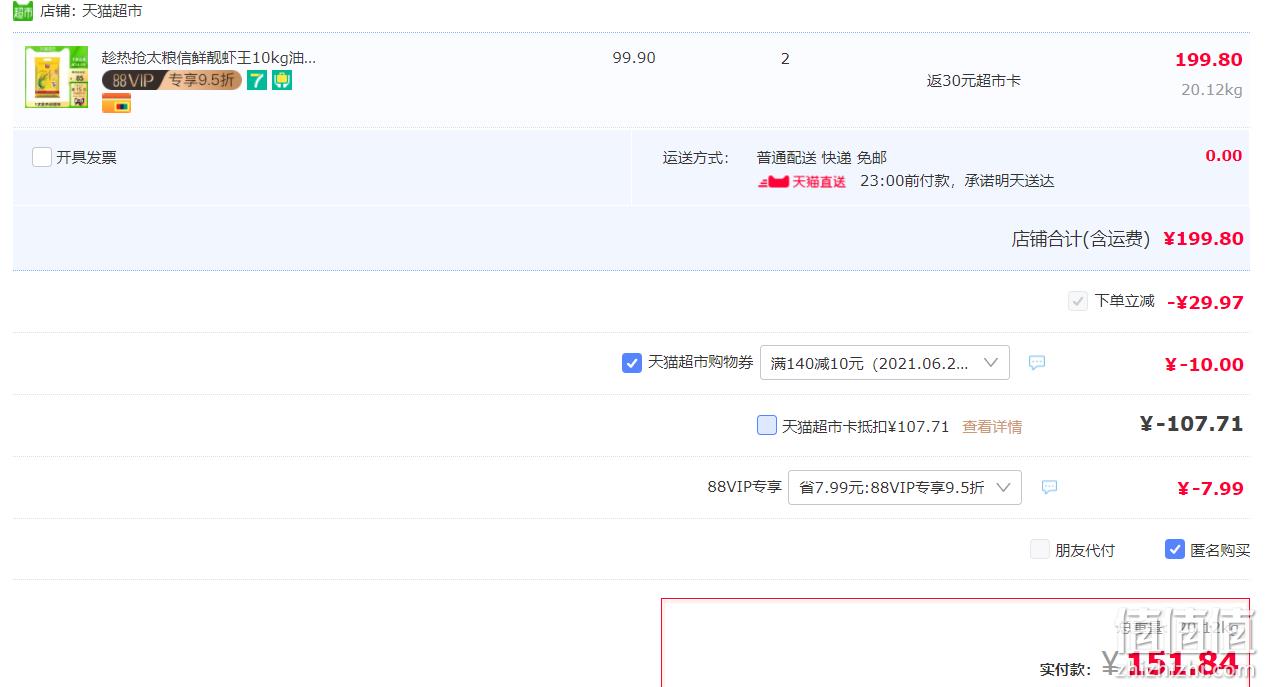This screenshot has height=687, width=1265.
Task: Expand the 满140减10元 coupon dropdown
Action: pyautogui.click(x=885, y=363)
